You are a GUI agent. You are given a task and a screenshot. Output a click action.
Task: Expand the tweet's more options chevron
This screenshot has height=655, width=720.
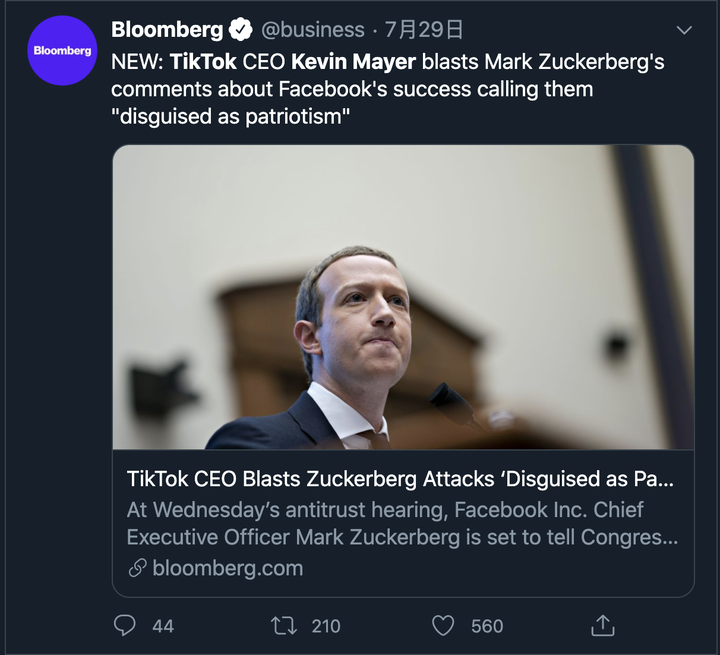pos(684,30)
